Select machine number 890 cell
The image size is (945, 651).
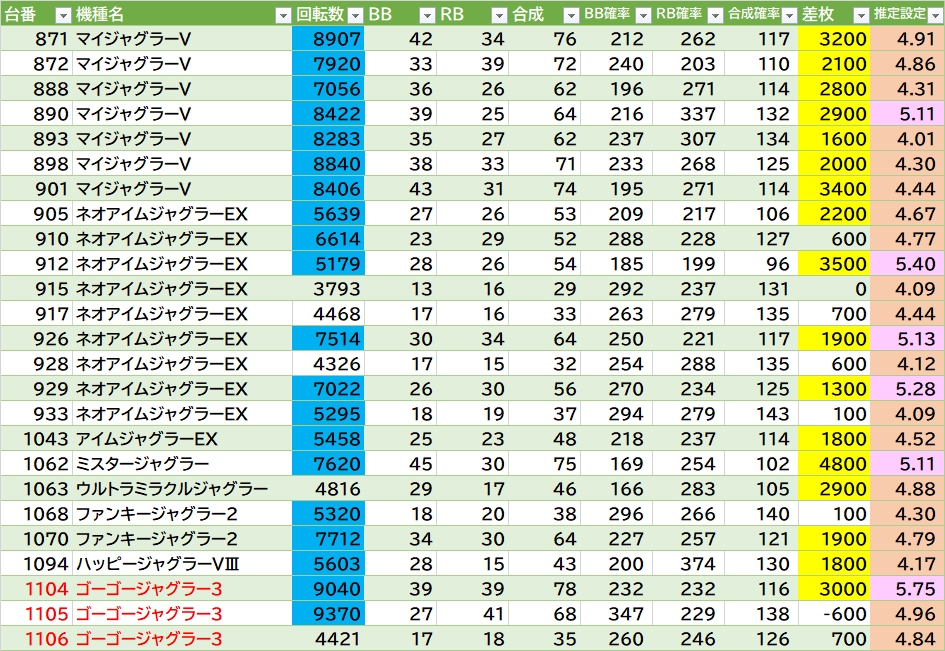pos(37,114)
